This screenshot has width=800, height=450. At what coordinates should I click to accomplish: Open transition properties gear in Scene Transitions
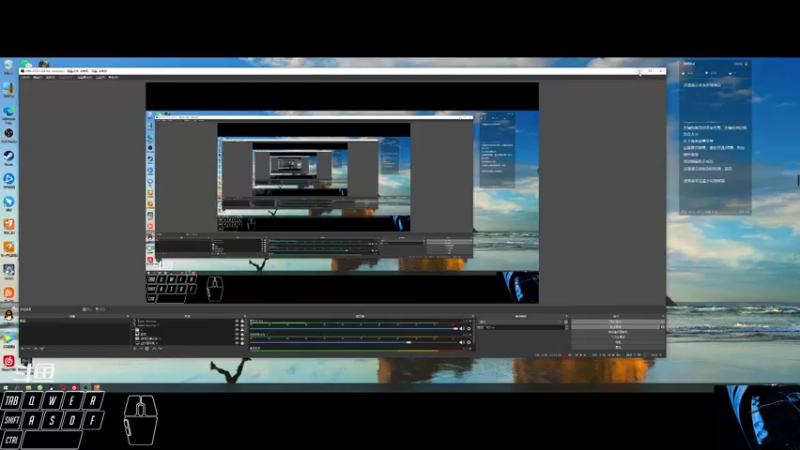(x=566, y=322)
